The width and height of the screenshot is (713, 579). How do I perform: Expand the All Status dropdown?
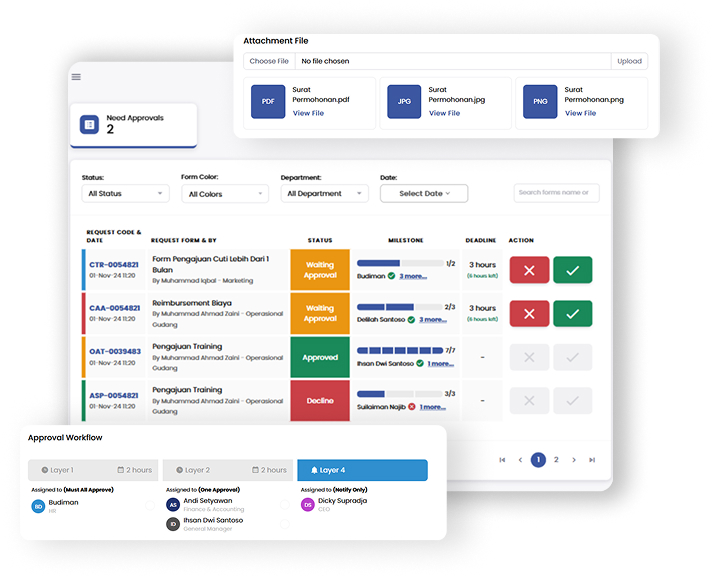126,194
